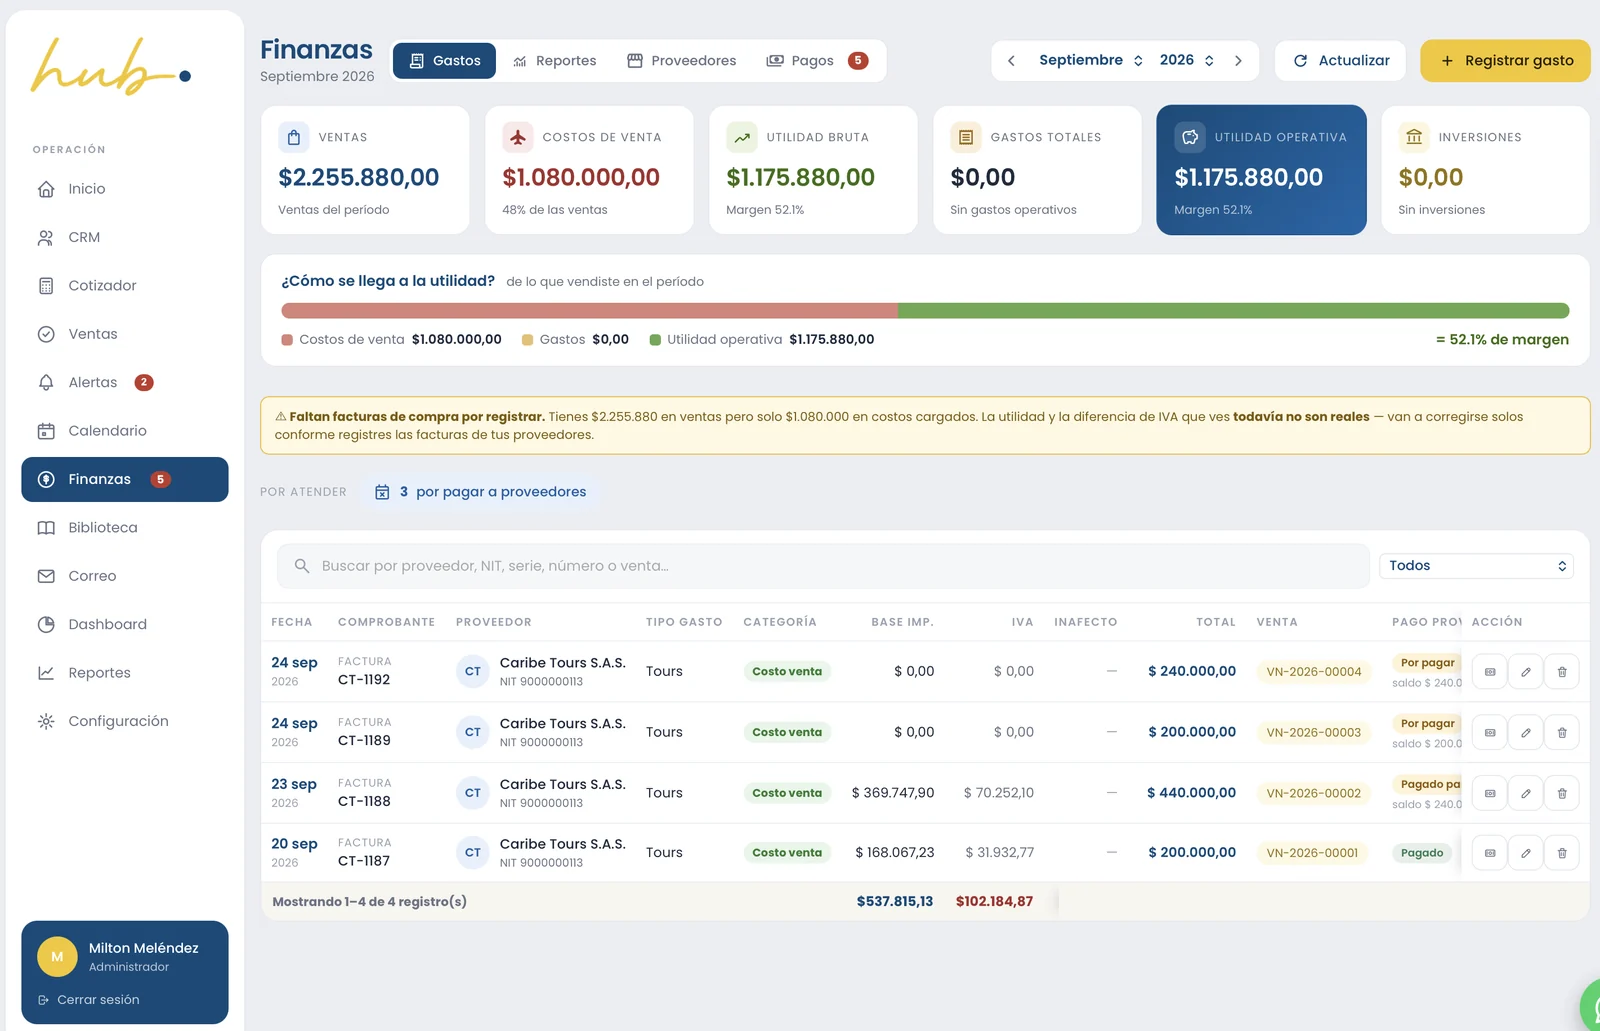Click the green utilidad operativa bar segment
This screenshot has width=1600, height=1031.
point(1233,311)
